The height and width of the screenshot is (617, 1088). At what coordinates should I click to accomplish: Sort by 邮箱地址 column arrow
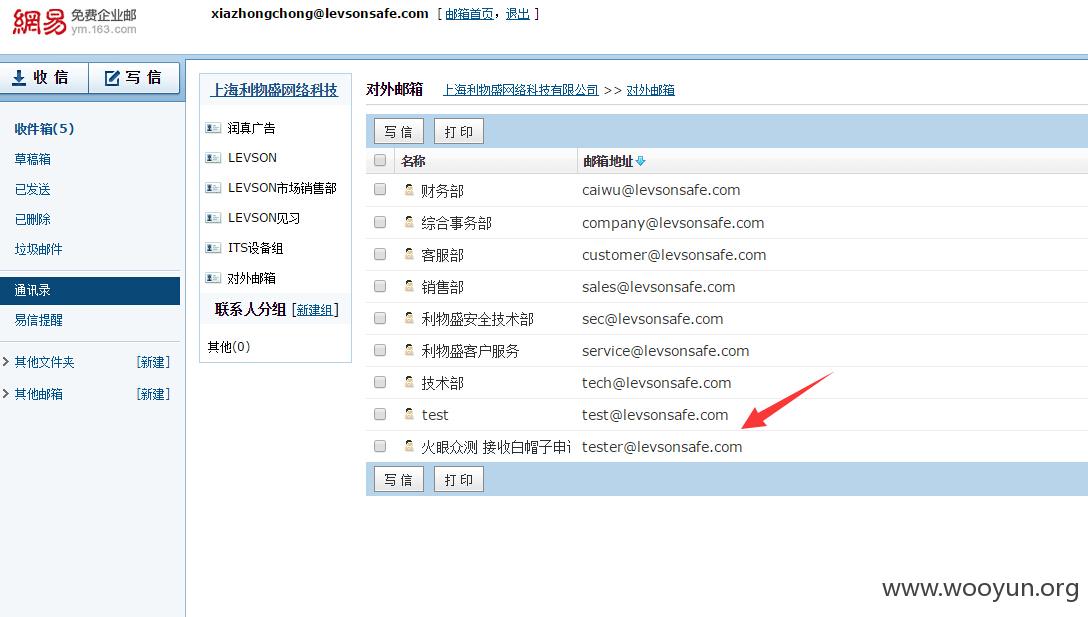tap(640, 161)
